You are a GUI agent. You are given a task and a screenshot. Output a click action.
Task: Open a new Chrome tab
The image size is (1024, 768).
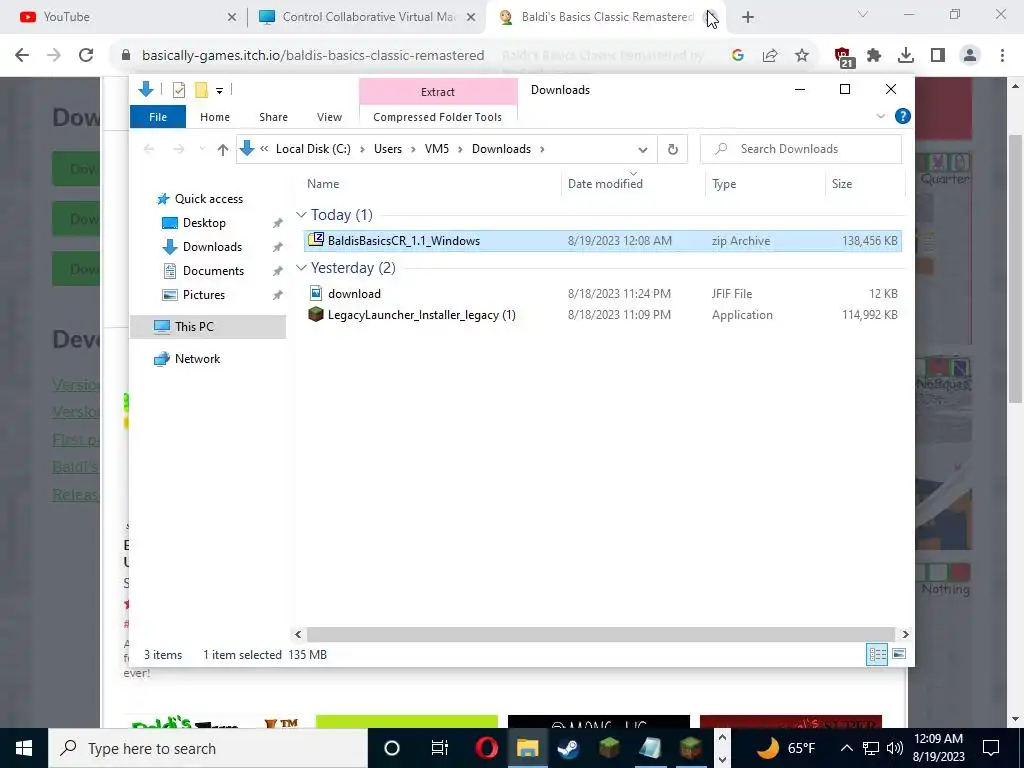[x=748, y=18]
